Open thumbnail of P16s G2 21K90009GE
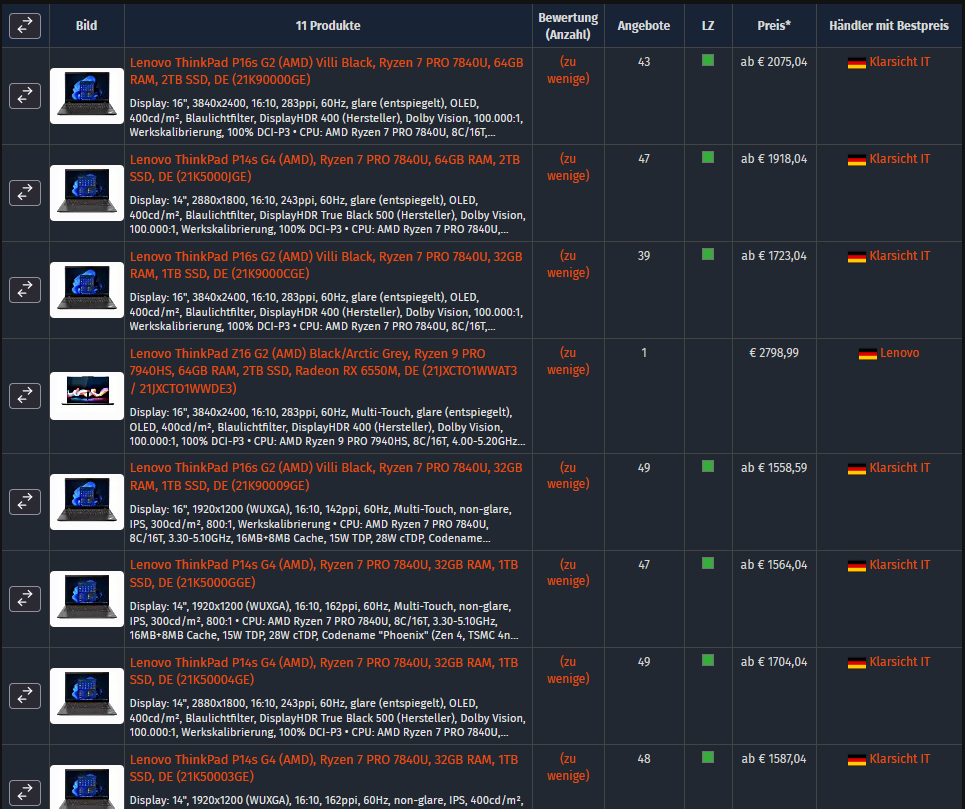965x809 pixels. [87, 502]
